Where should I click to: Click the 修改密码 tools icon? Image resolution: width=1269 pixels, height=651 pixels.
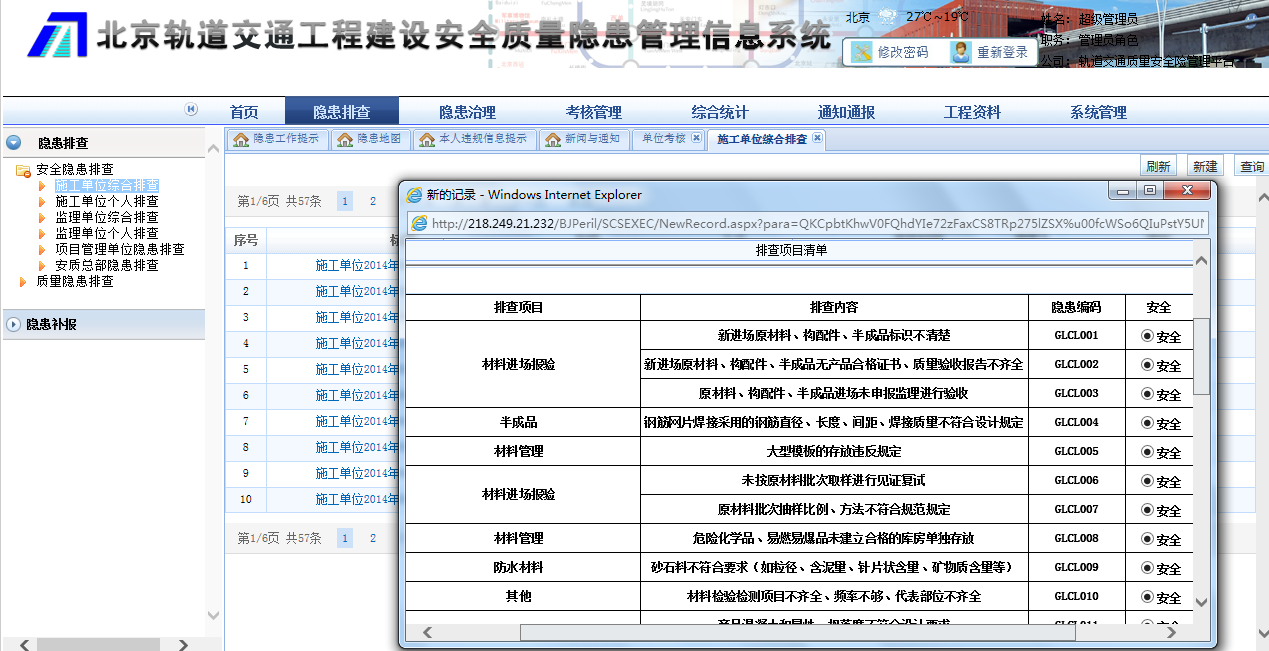click(x=862, y=52)
